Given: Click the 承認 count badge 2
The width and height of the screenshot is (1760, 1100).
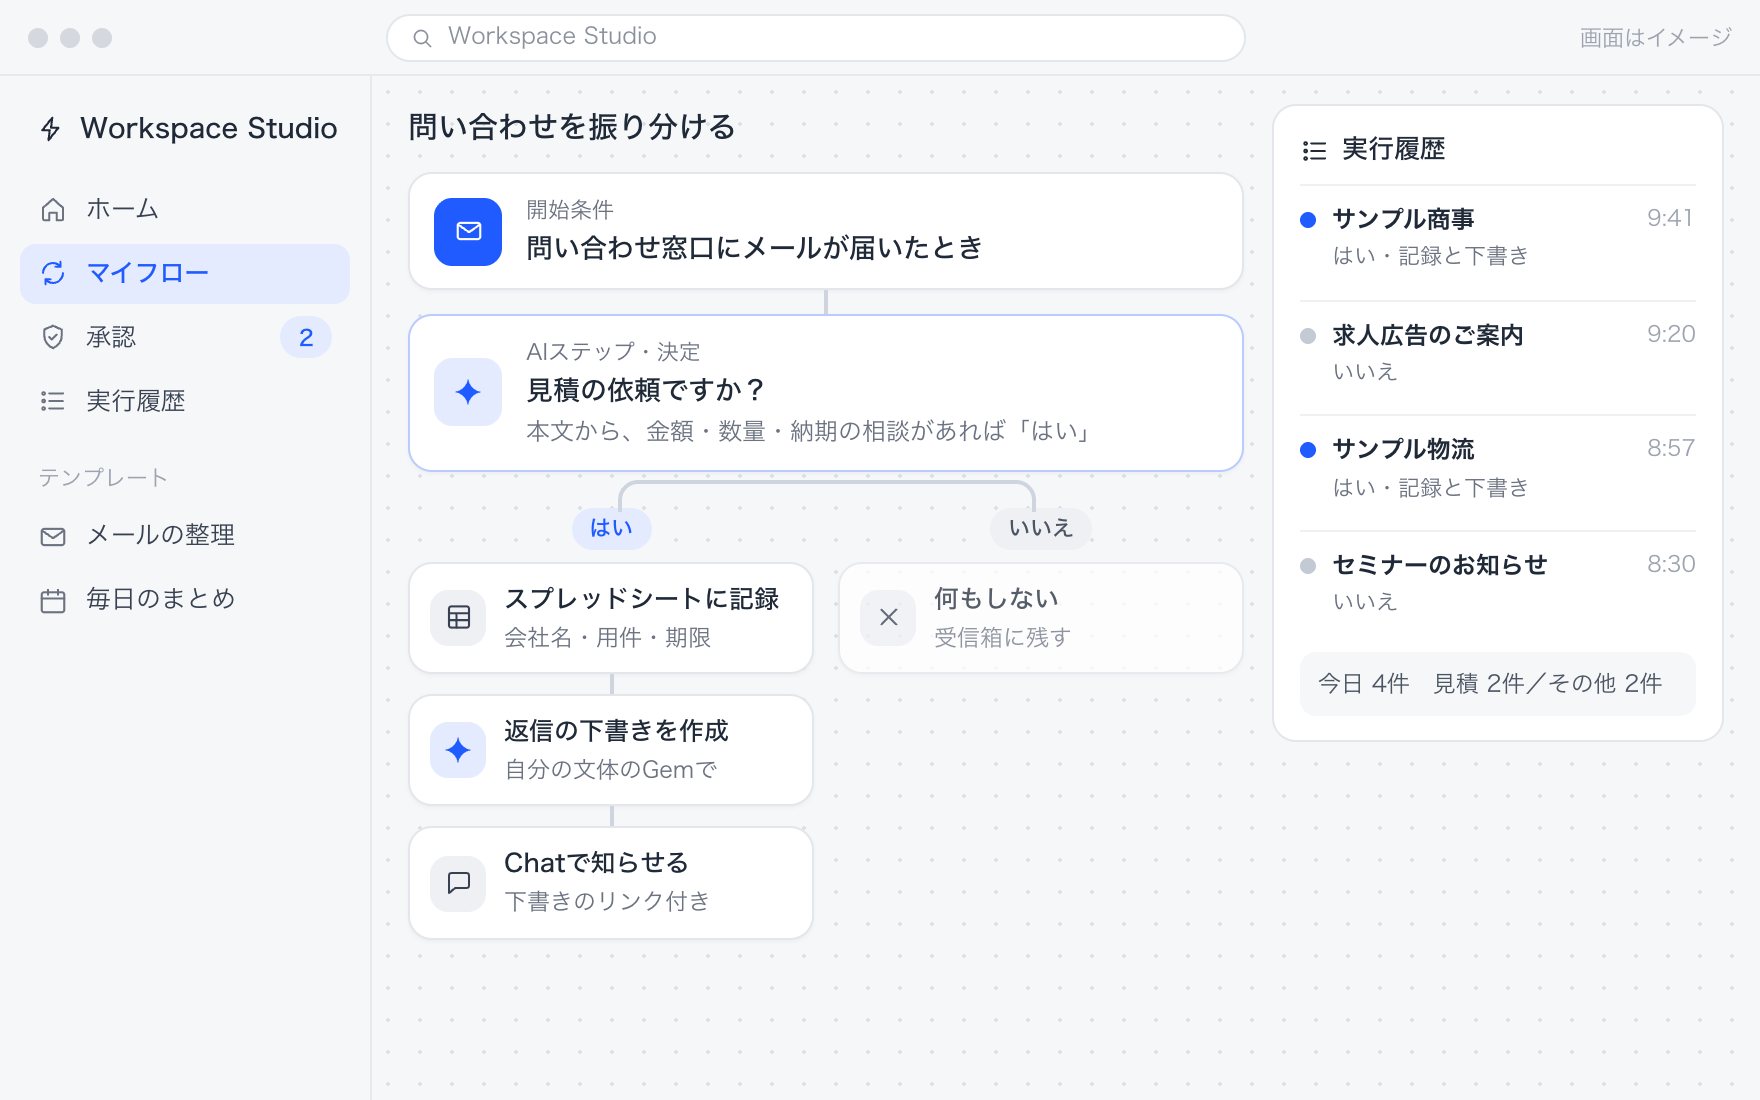Looking at the screenshot, I should click(x=306, y=337).
